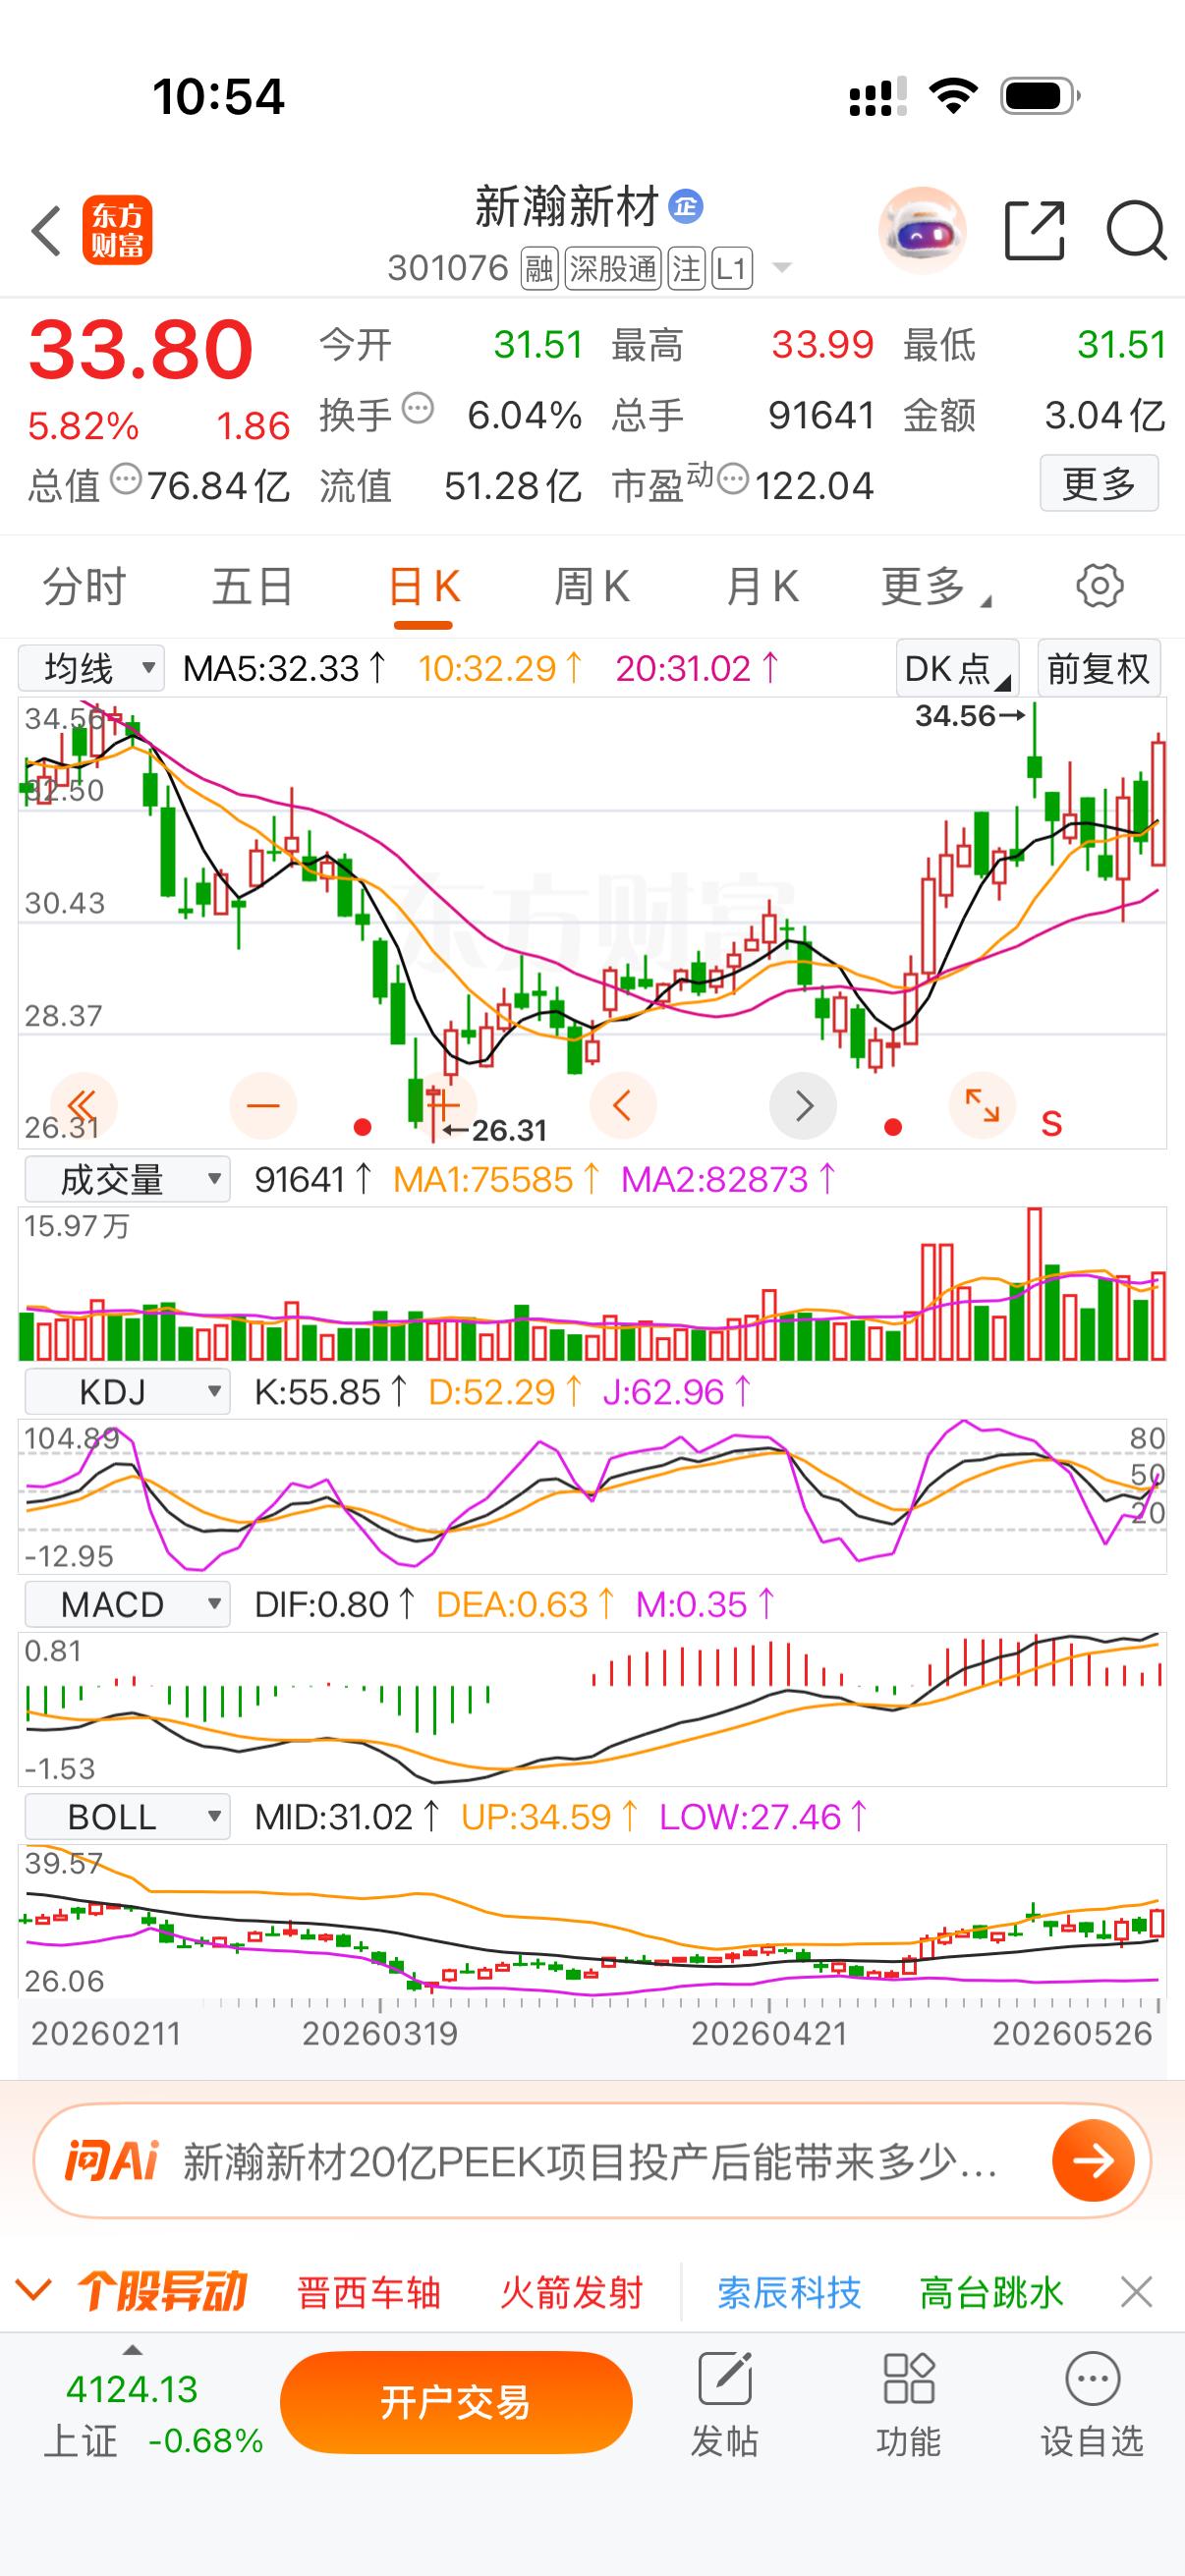This screenshot has height=2576, width=1185.
Task: Tap the orange arrow submit button
Action: coord(1093,2161)
